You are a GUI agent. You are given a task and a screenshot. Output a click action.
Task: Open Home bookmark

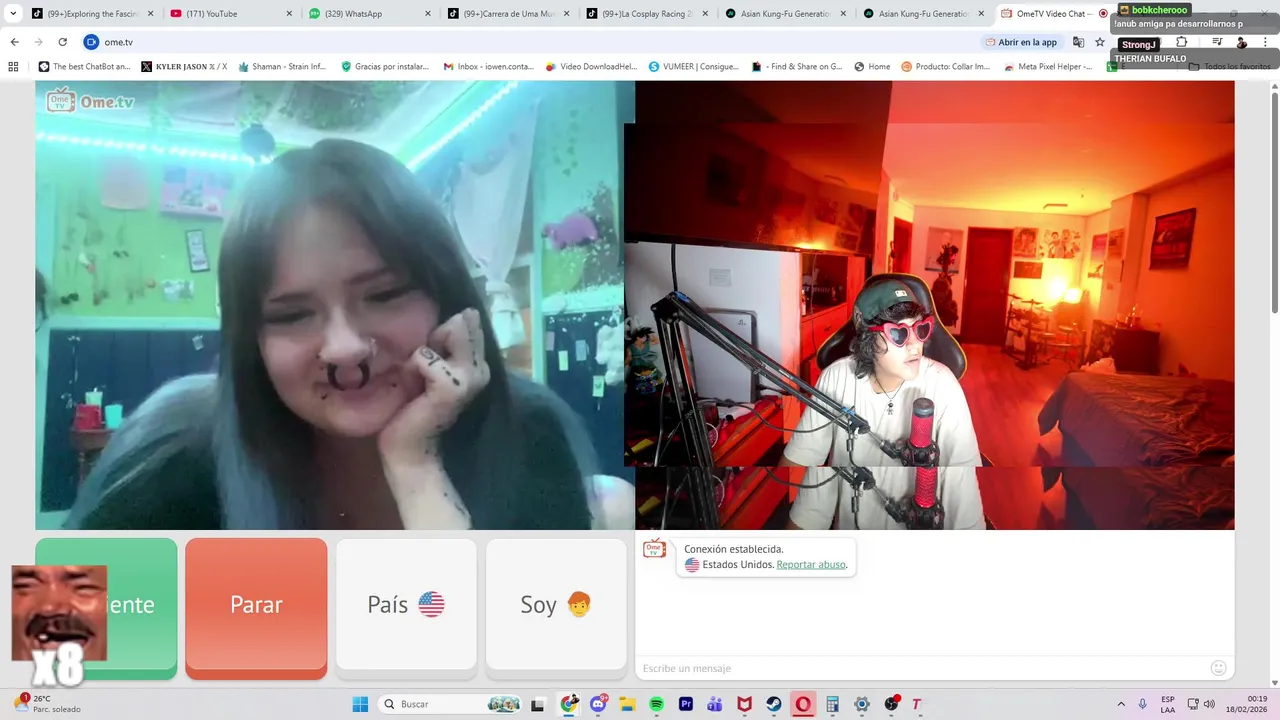pyautogui.click(x=872, y=66)
